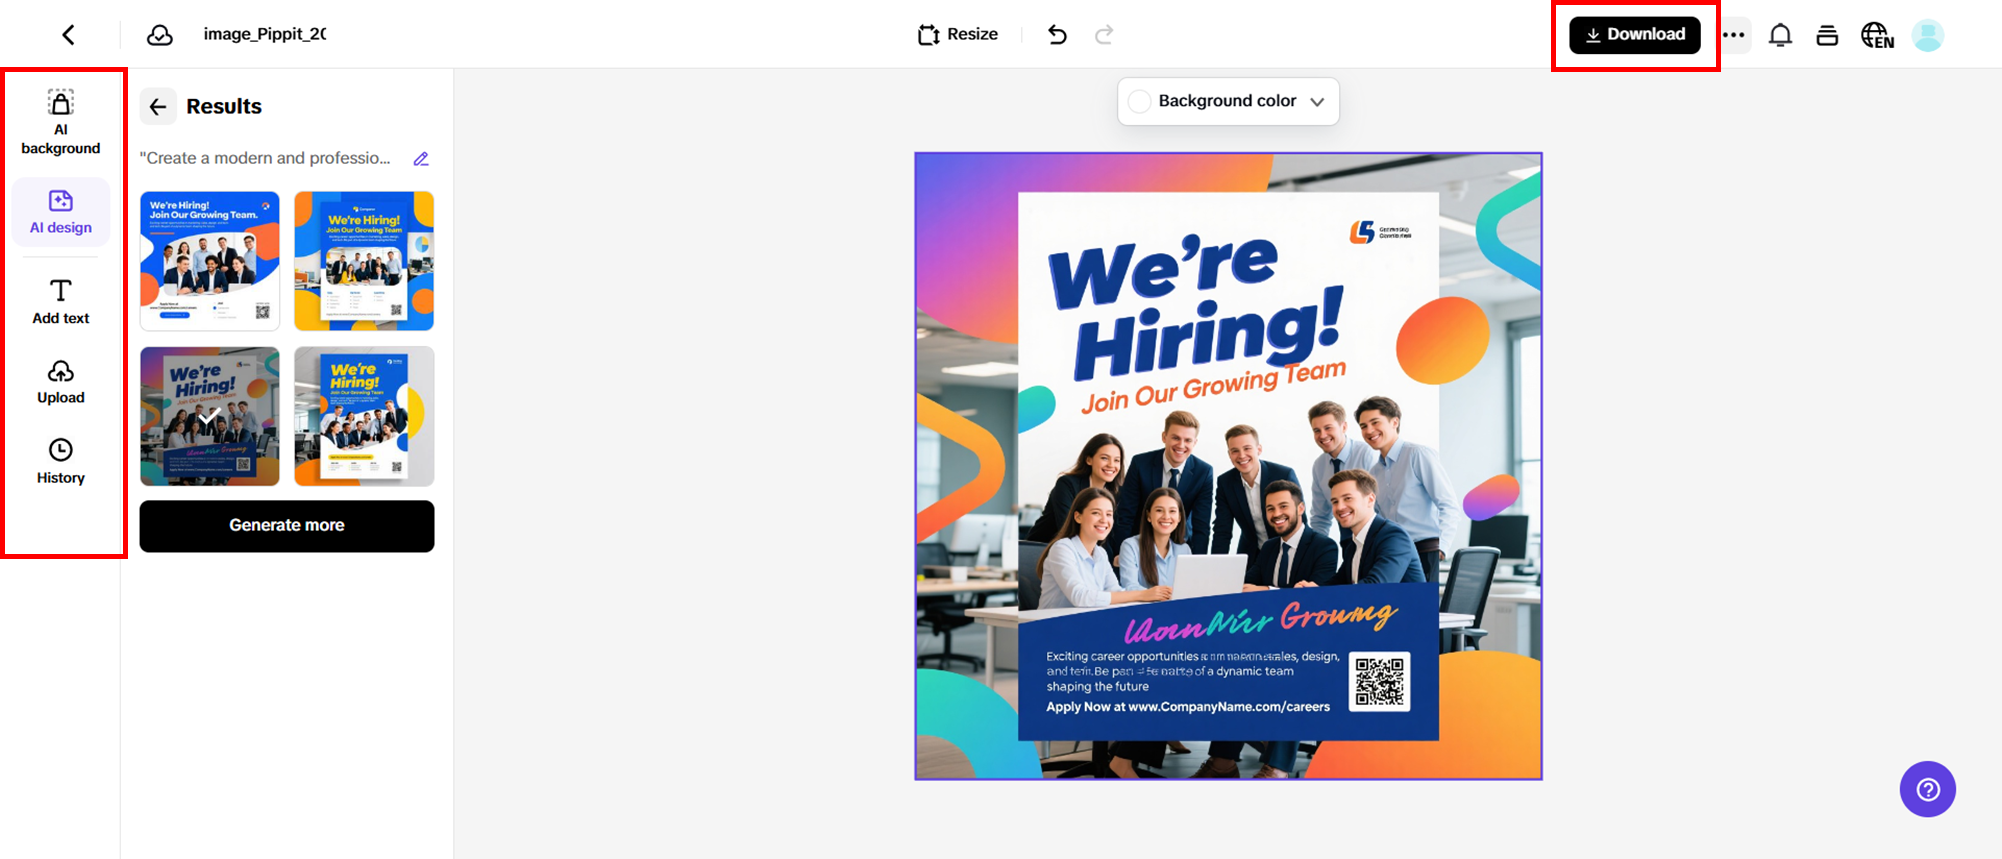Open the notifications bell

click(x=1780, y=35)
